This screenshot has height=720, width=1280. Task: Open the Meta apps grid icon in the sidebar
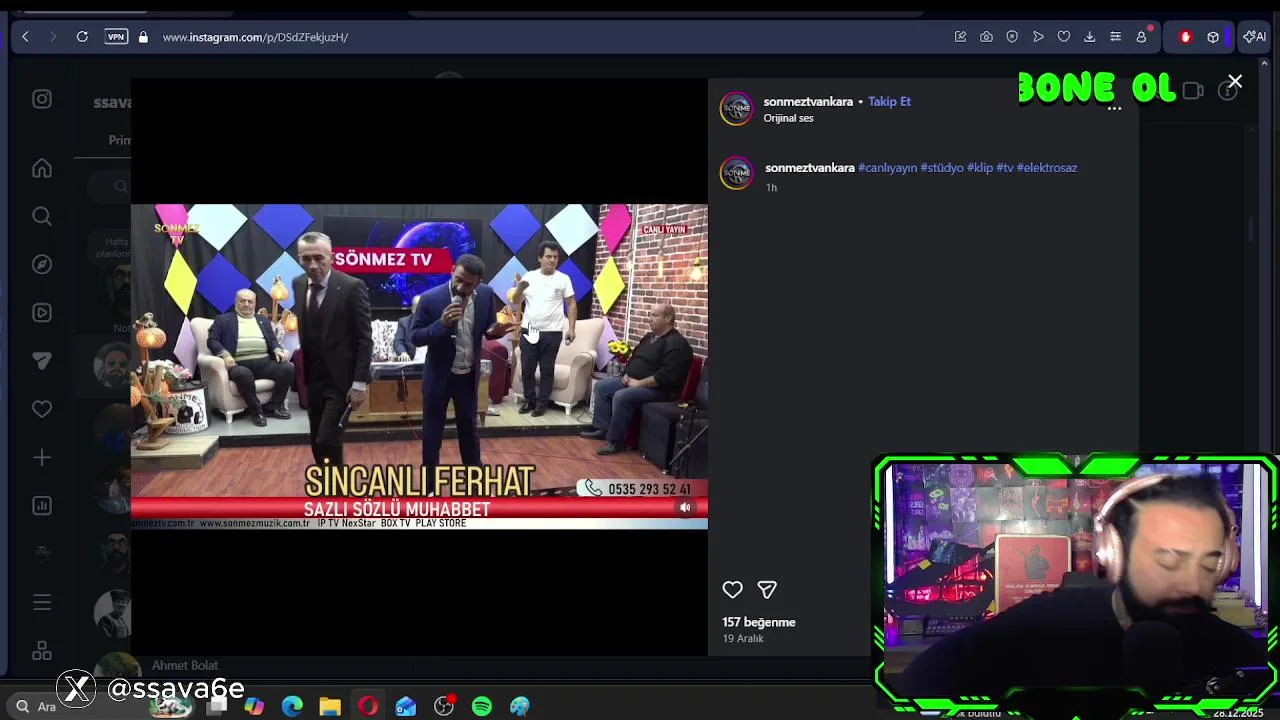[42, 651]
